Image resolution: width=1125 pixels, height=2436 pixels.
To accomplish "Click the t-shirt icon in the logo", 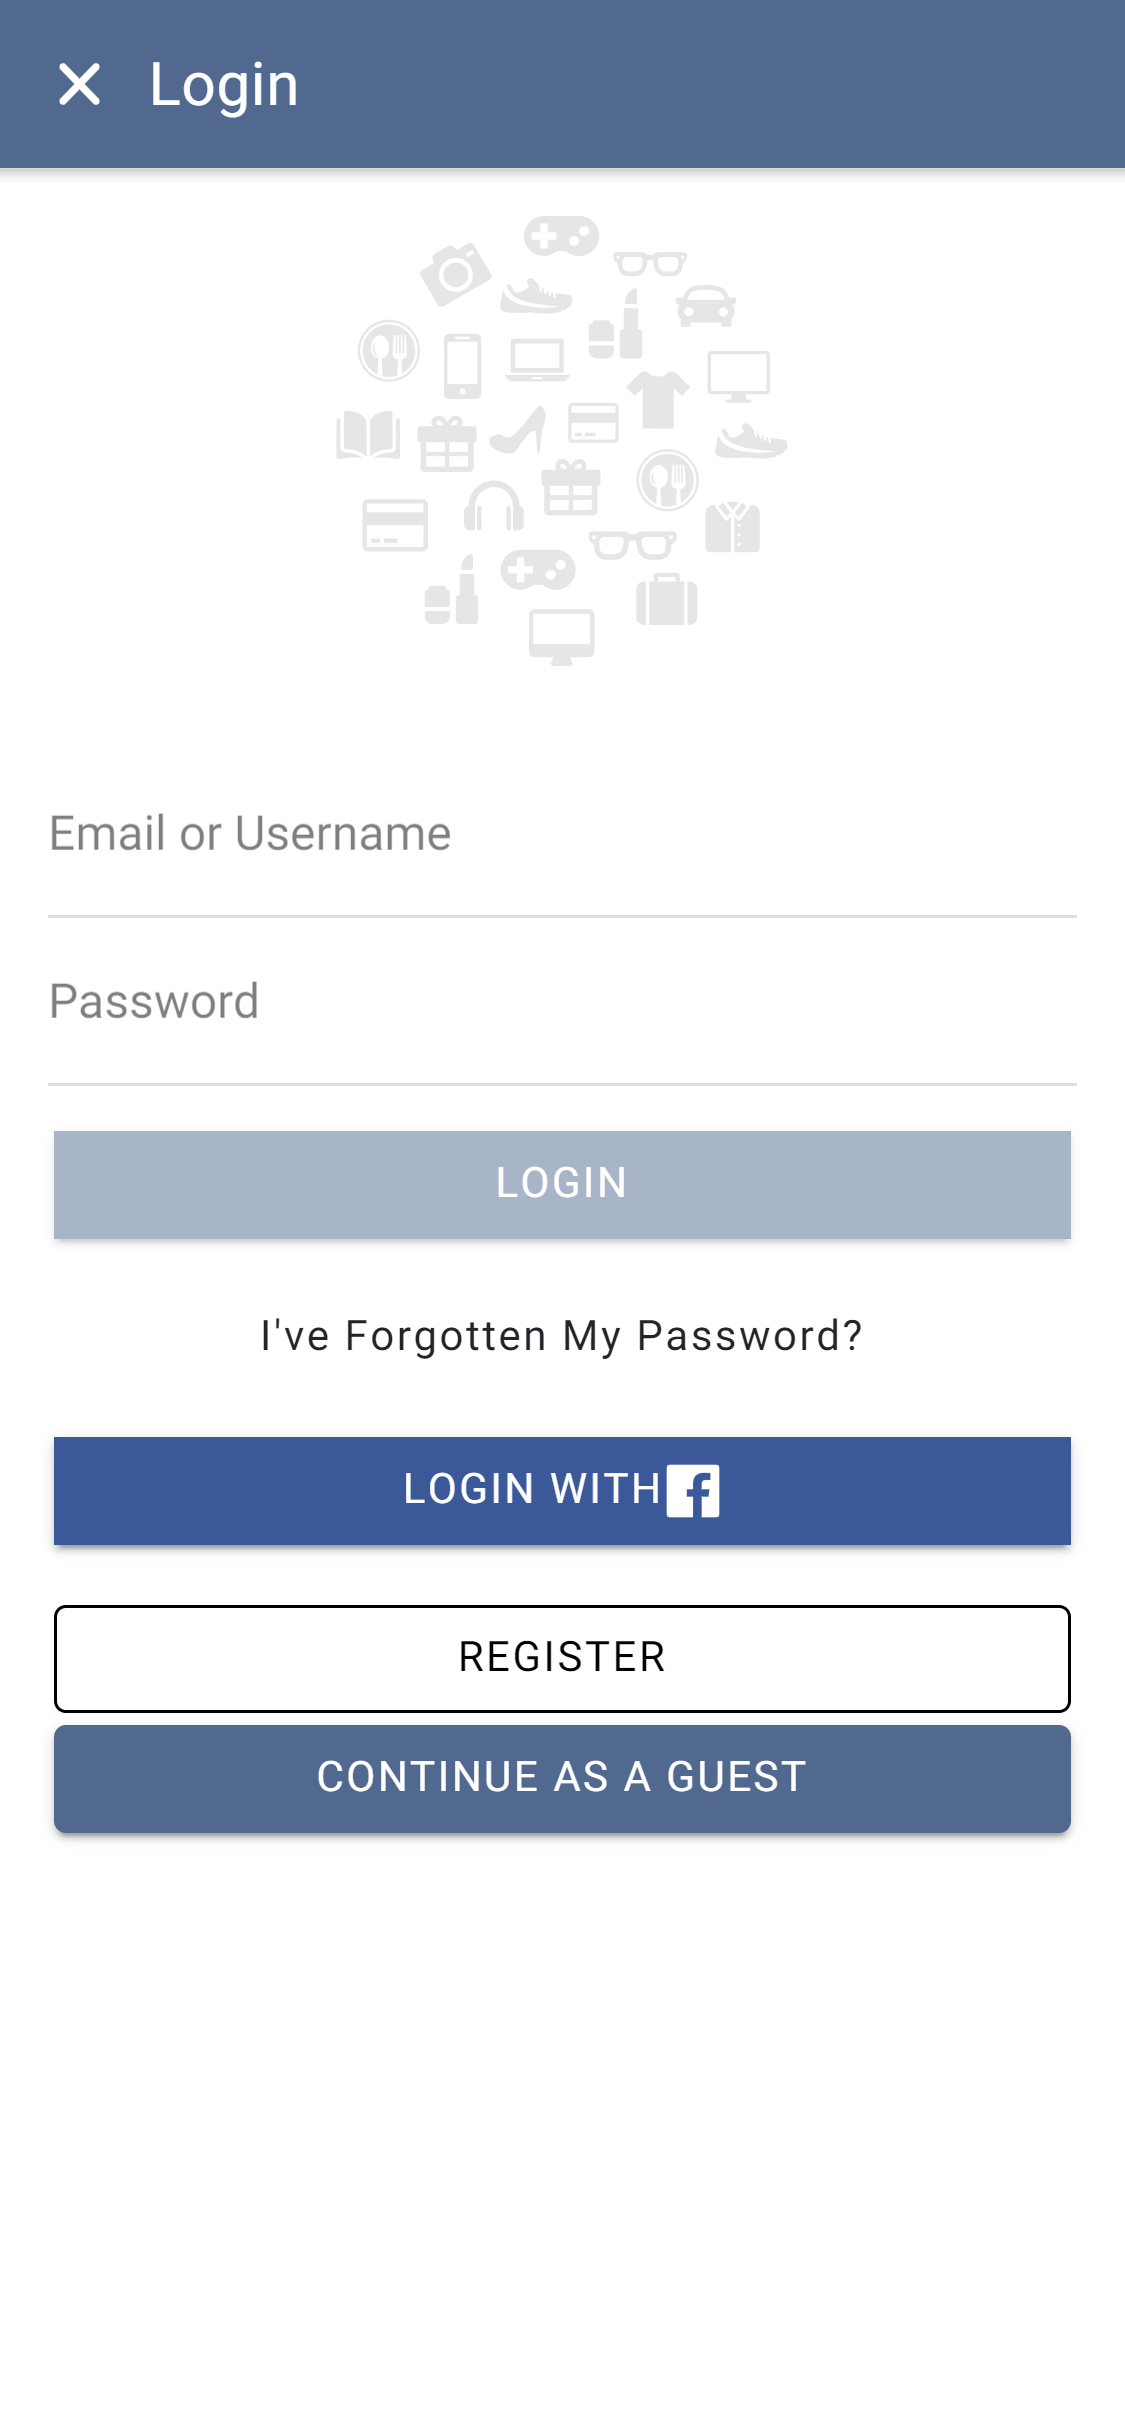I will [x=658, y=398].
